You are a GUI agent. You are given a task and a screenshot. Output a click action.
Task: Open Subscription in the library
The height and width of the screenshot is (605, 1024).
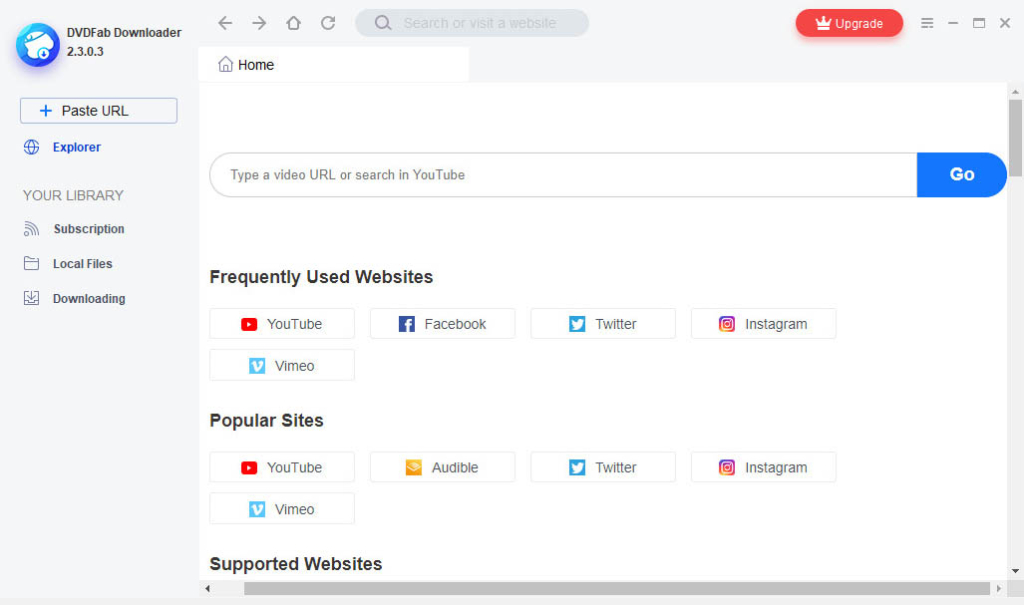[x=89, y=229]
